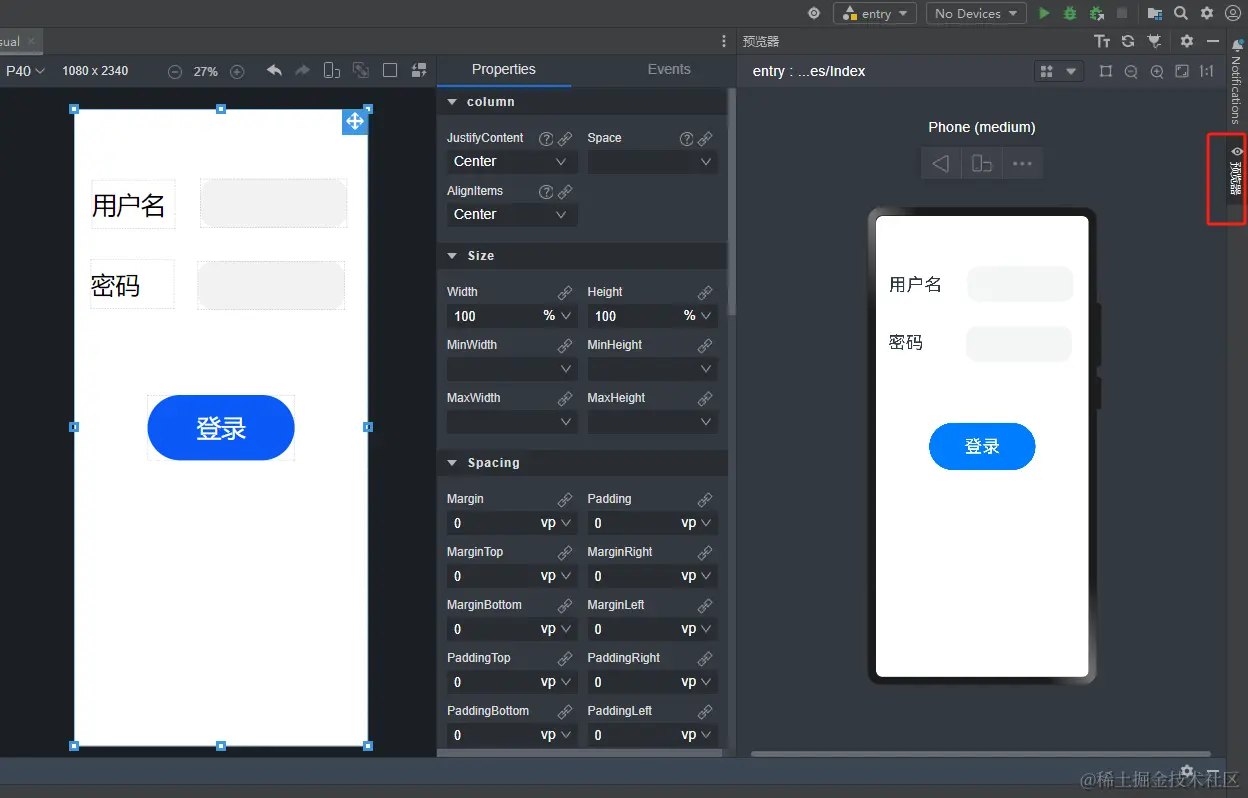
Task: Rotate the previewed phone
Action: tap(982, 163)
